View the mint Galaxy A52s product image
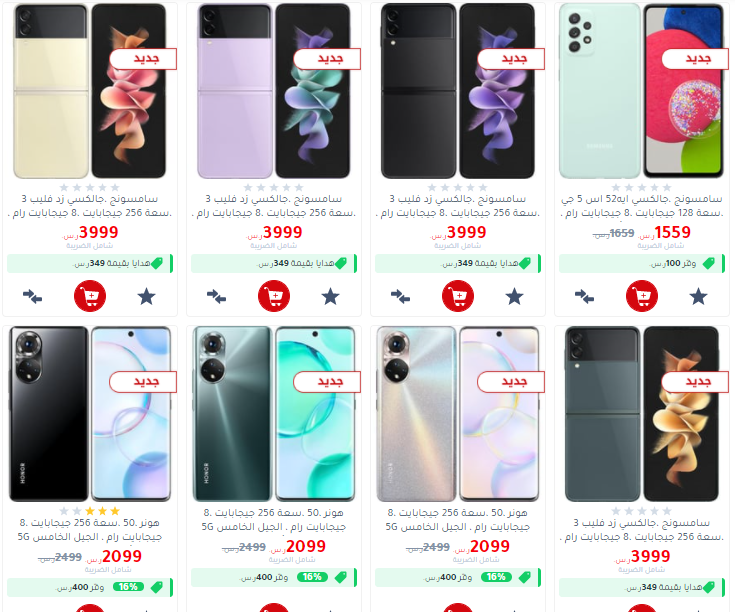735x612 pixels. 642,91
